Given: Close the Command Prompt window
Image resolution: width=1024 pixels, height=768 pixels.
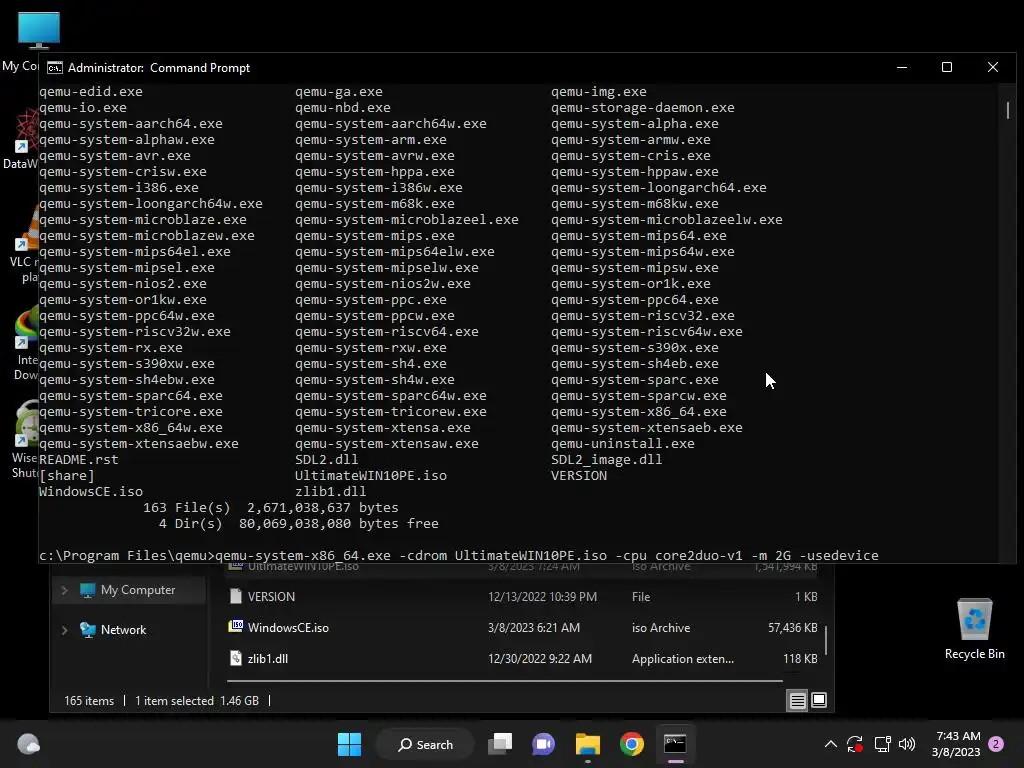Looking at the screenshot, I should point(993,67).
